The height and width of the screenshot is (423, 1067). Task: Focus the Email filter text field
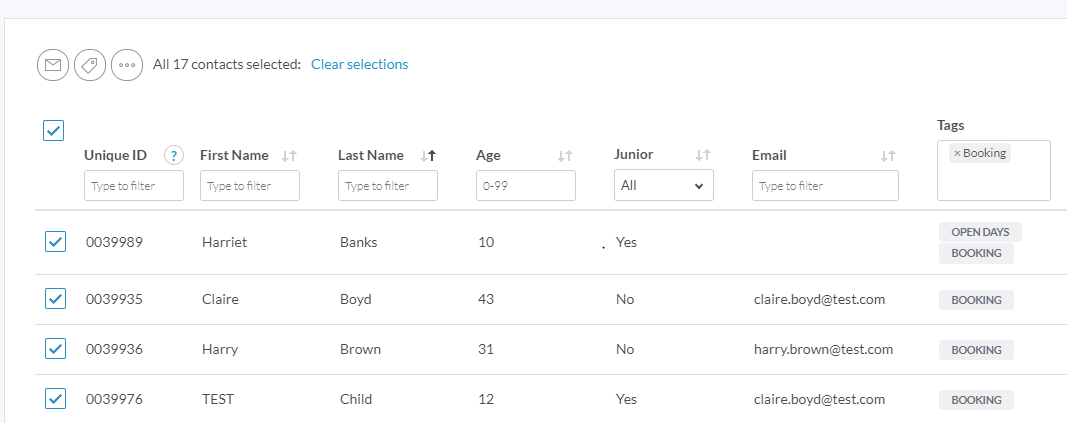(x=825, y=186)
